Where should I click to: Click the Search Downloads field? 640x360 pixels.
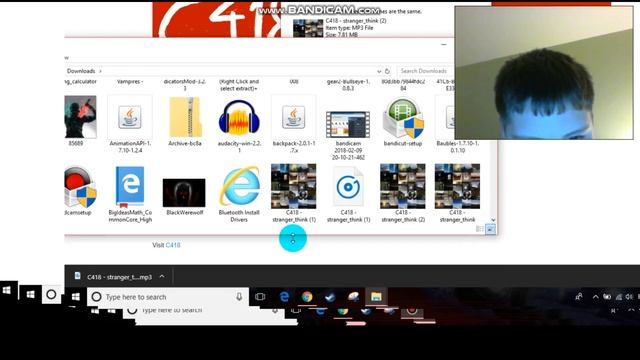[x=425, y=71]
